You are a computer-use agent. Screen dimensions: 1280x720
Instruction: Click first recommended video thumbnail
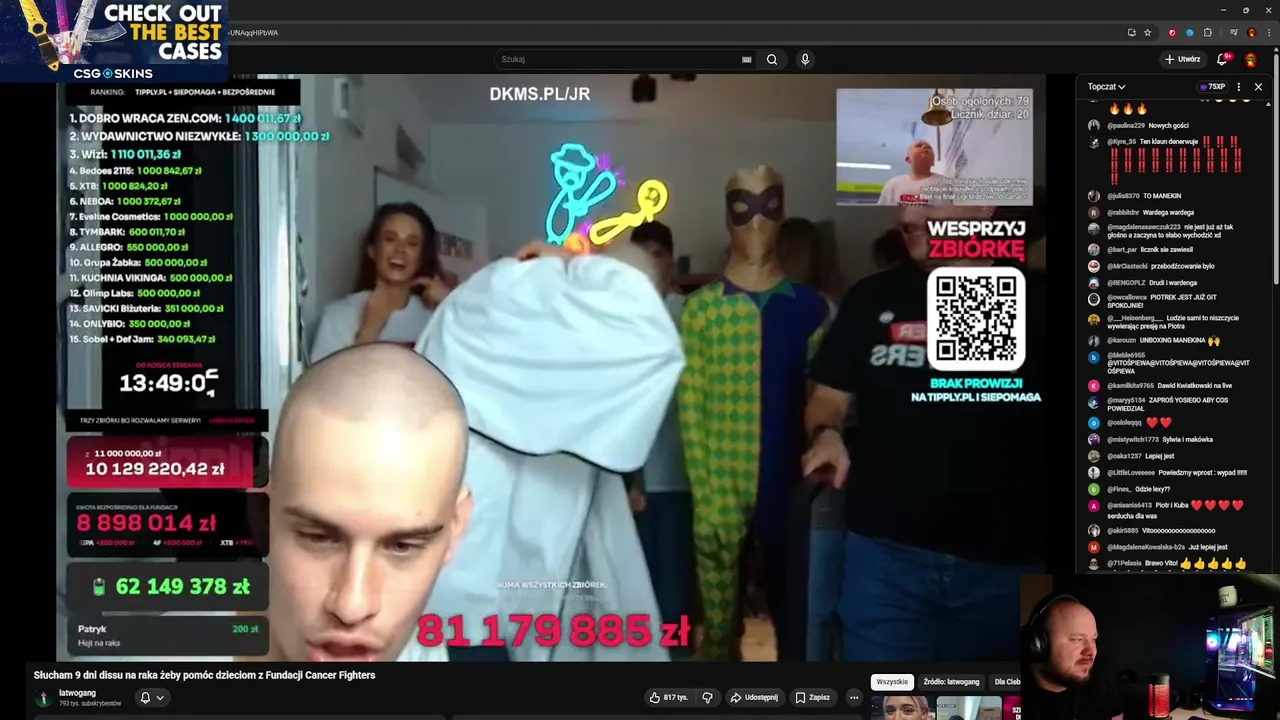click(x=903, y=708)
